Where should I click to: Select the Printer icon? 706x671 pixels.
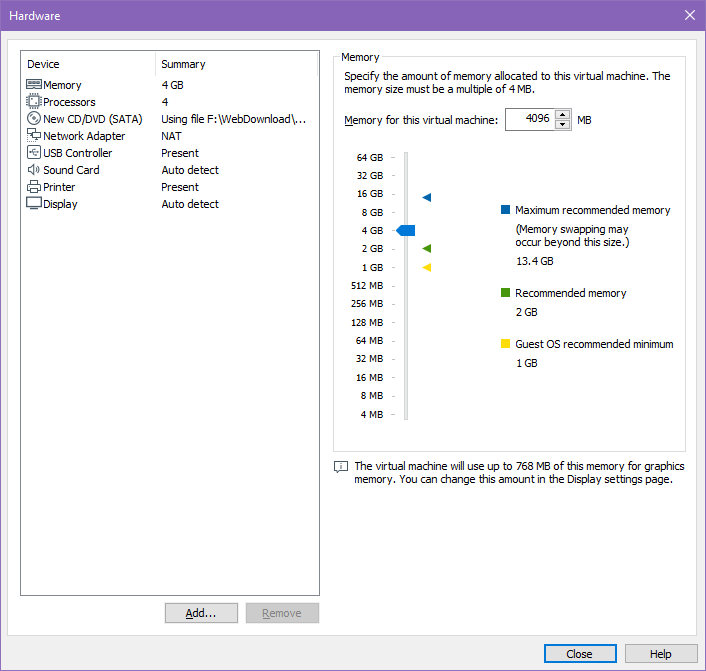pos(34,186)
